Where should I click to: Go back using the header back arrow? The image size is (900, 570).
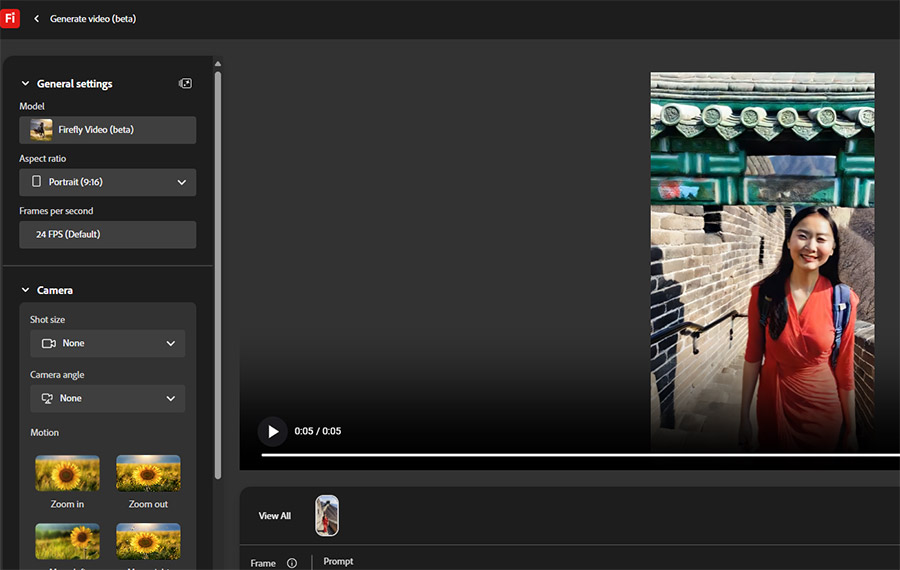(x=37, y=19)
